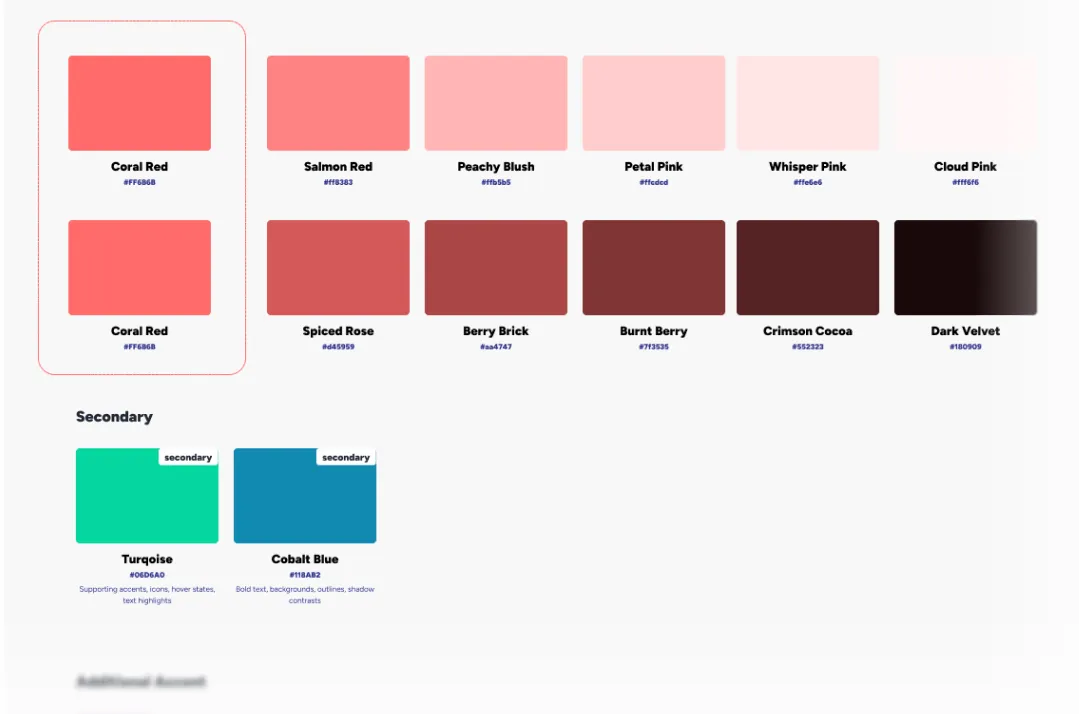
Task: Click the #118AB2 hex code under Cobalt Blue
Action: tap(304, 574)
